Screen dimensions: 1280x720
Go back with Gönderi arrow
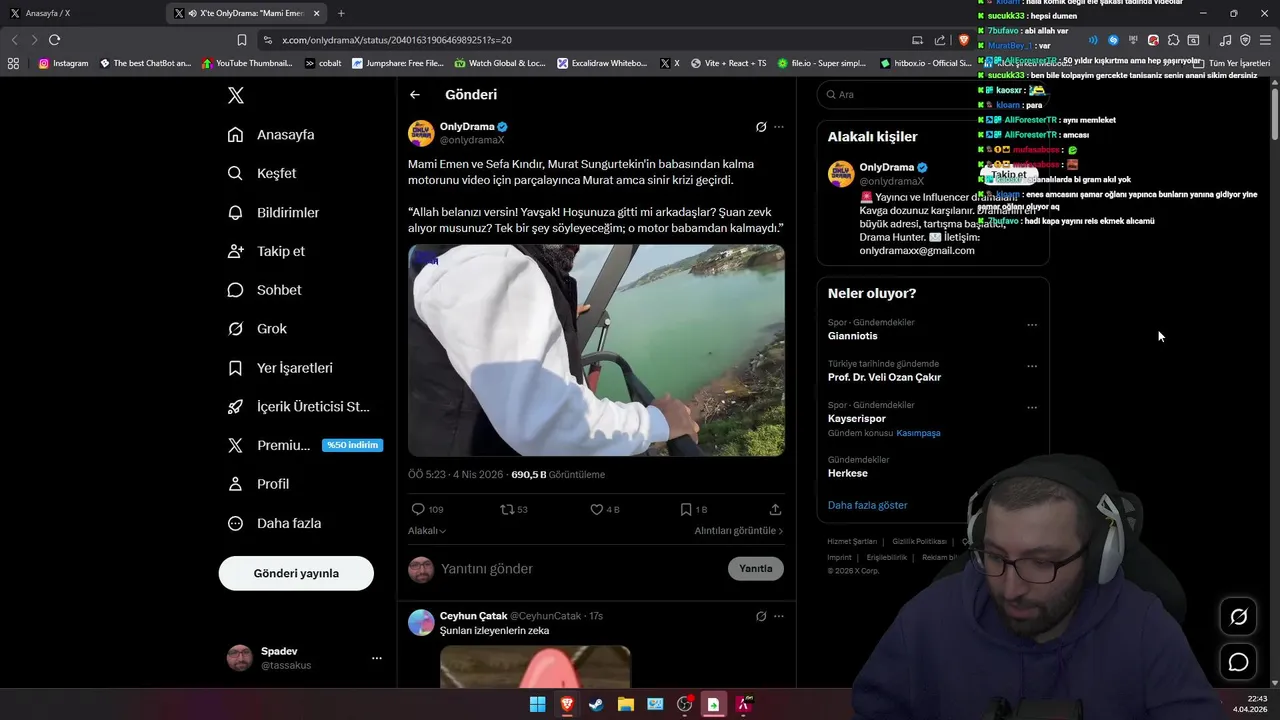coord(415,95)
